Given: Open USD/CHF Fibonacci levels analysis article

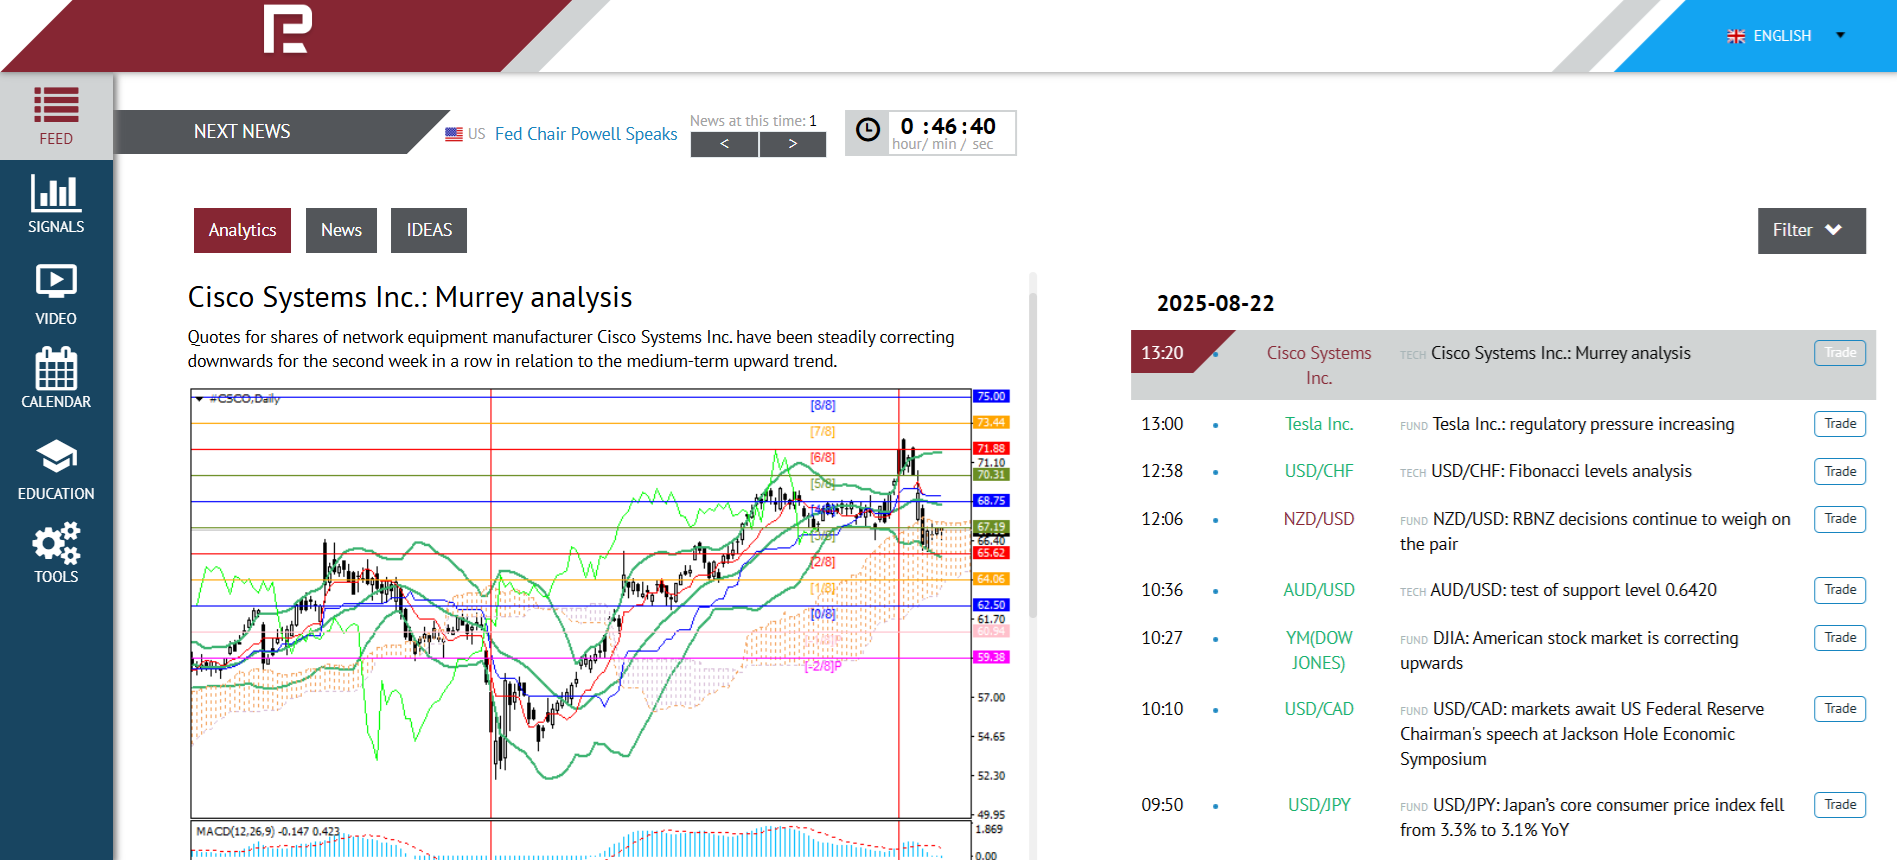Looking at the screenshot, I should click(x=1561, y=471).
